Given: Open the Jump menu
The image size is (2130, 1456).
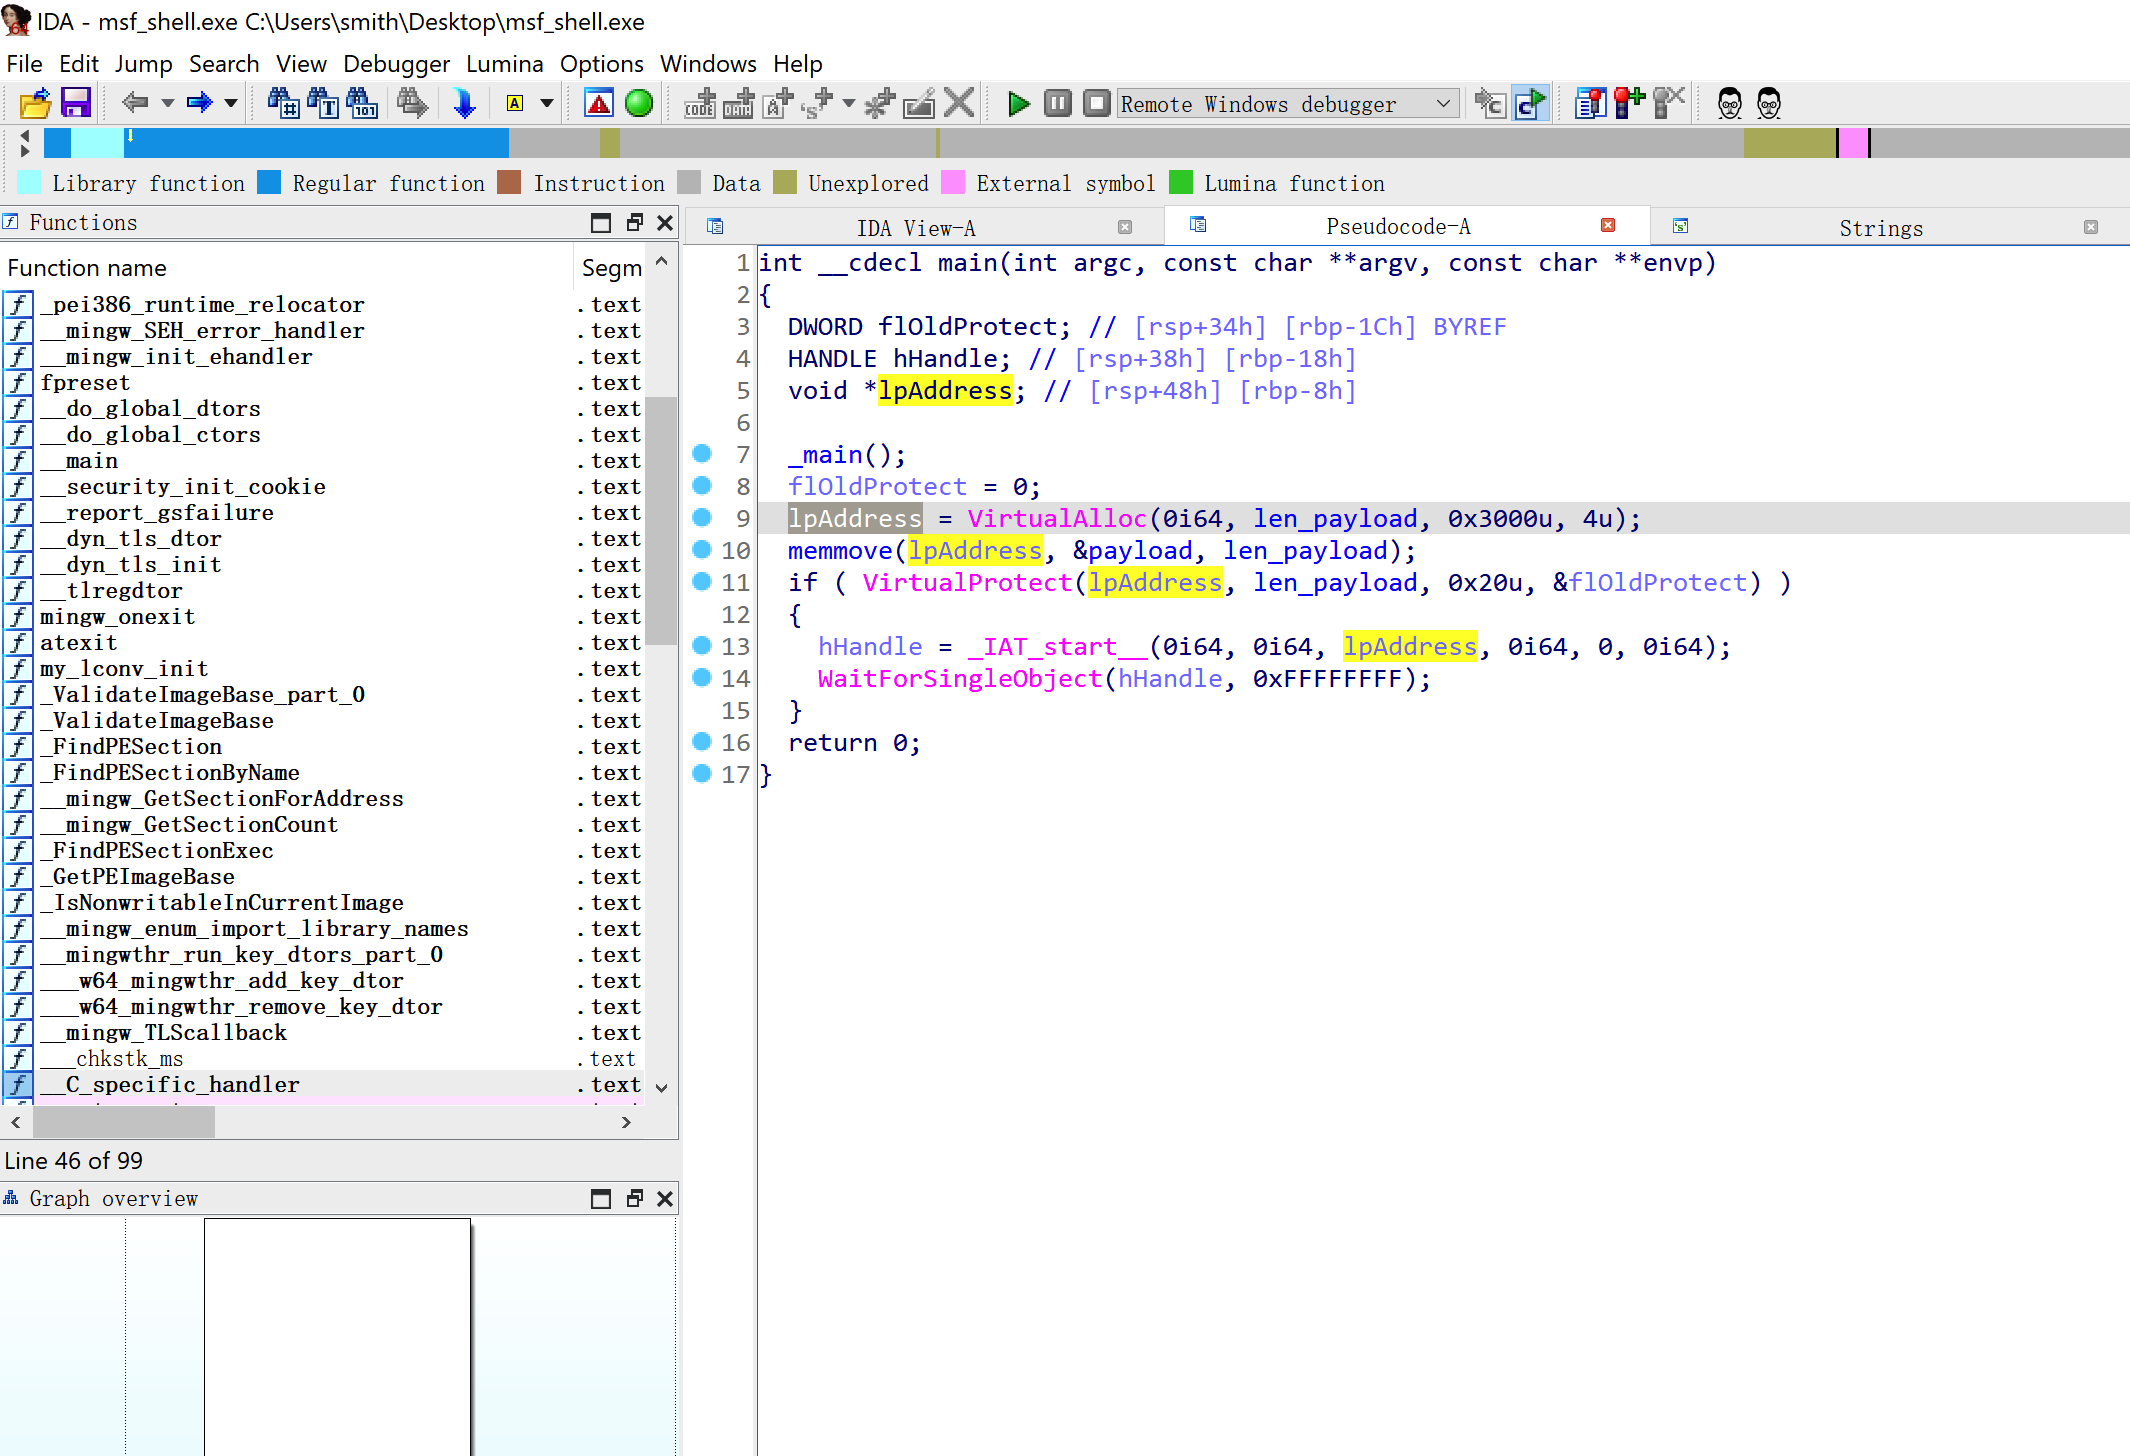Looking at the screenshot, I should tap(143, 64).
